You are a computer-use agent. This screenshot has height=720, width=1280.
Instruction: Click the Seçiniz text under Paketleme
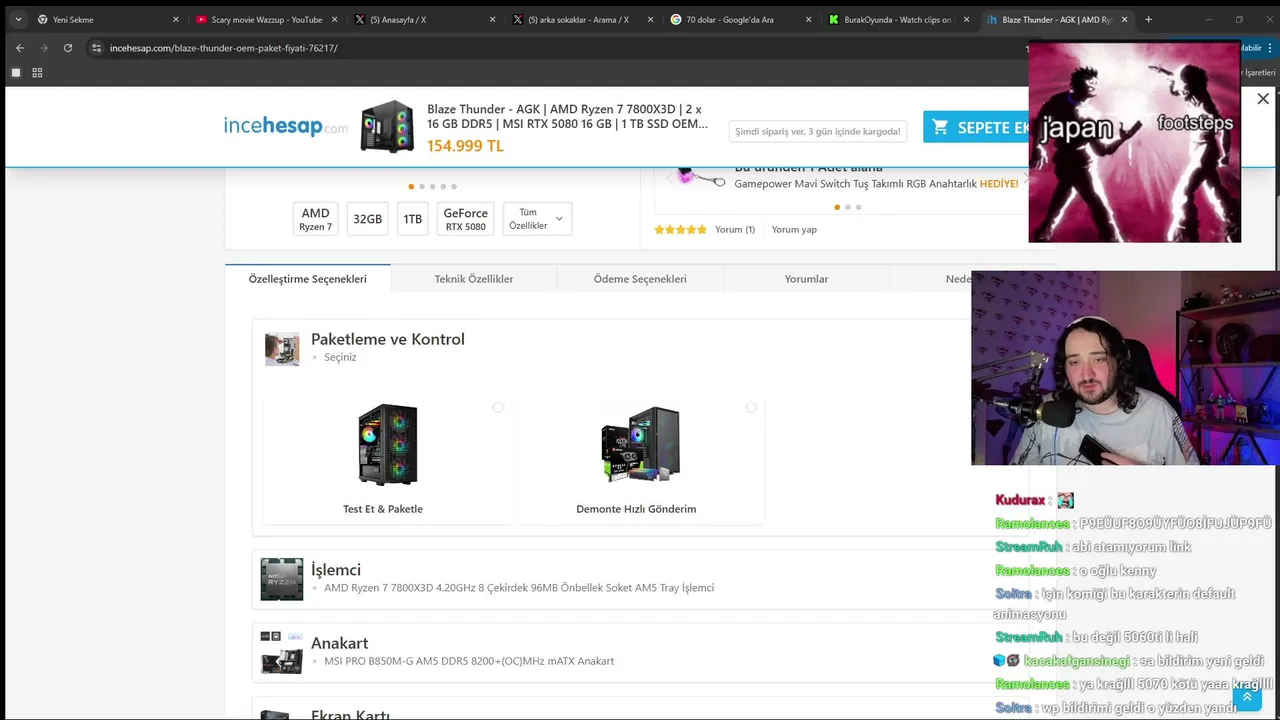coord(340,357)
